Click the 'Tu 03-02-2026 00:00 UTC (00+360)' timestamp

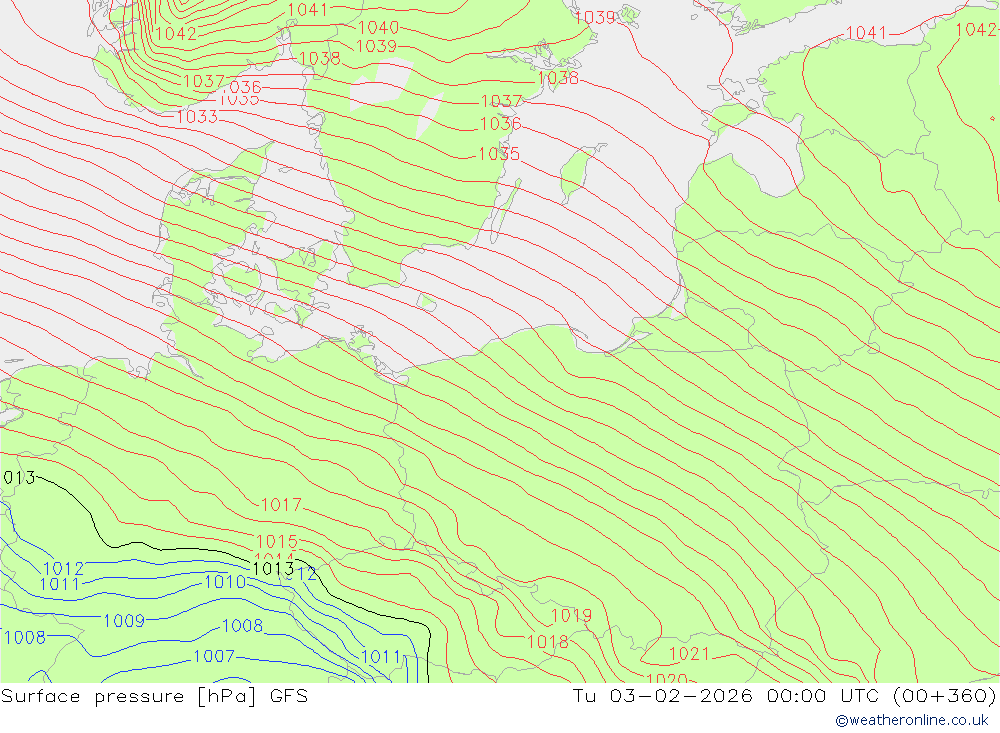(x=784, y=696)
